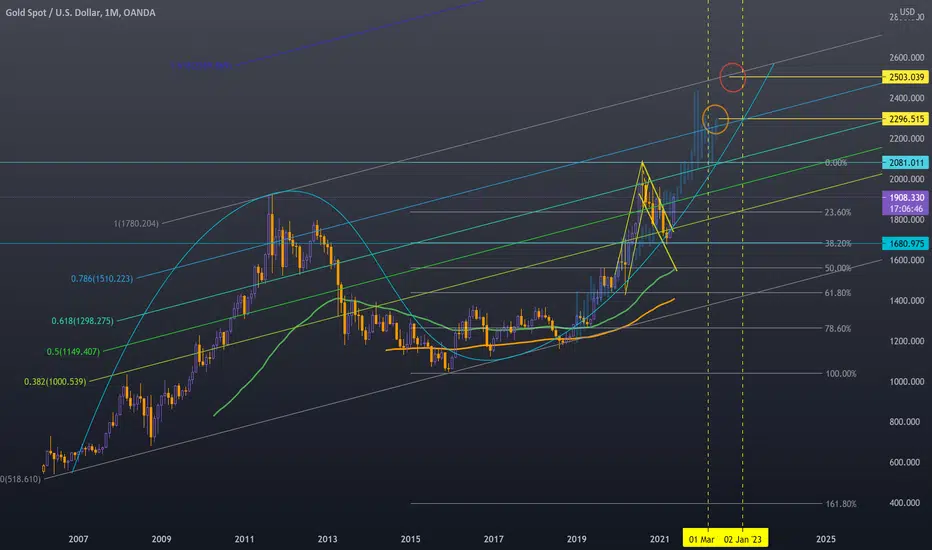Select the 0.382(1000.539) channel level label

click(55, 382)
